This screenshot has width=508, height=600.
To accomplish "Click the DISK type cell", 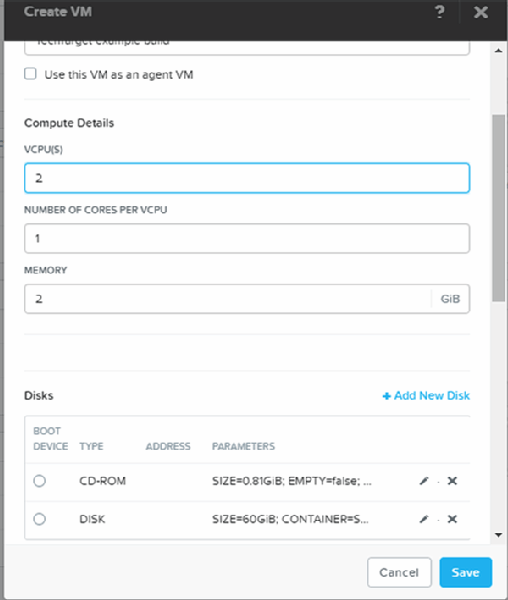I will tap(92, 519).
